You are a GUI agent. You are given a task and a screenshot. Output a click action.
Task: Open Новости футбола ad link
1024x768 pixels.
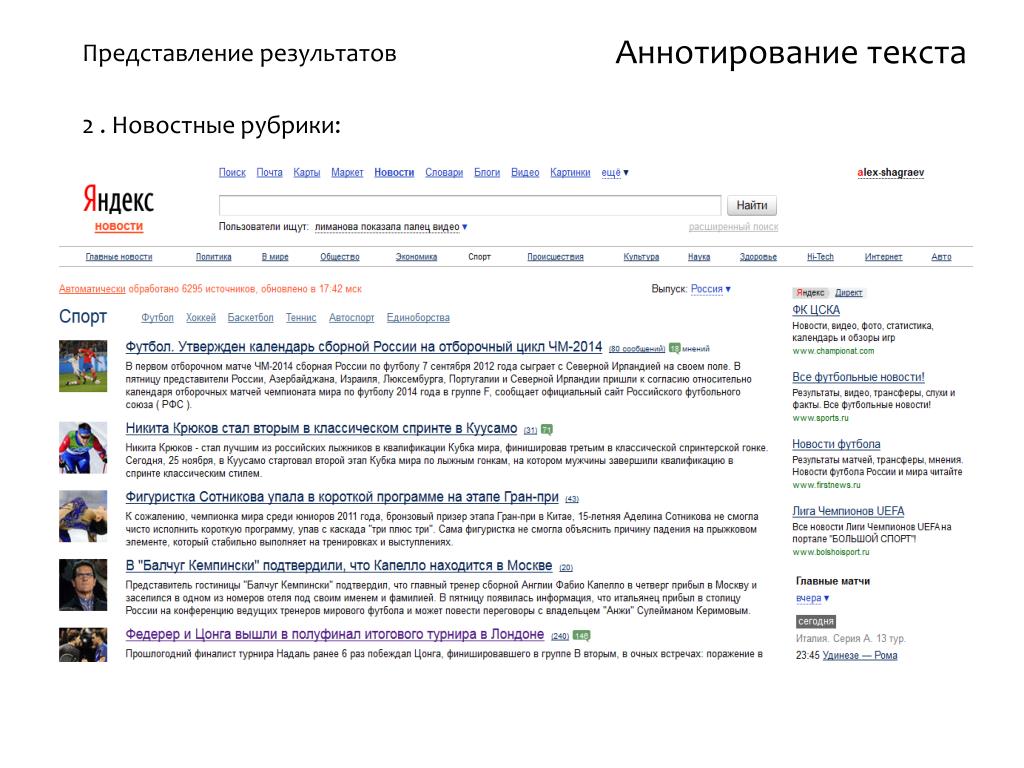pos(836,444)
